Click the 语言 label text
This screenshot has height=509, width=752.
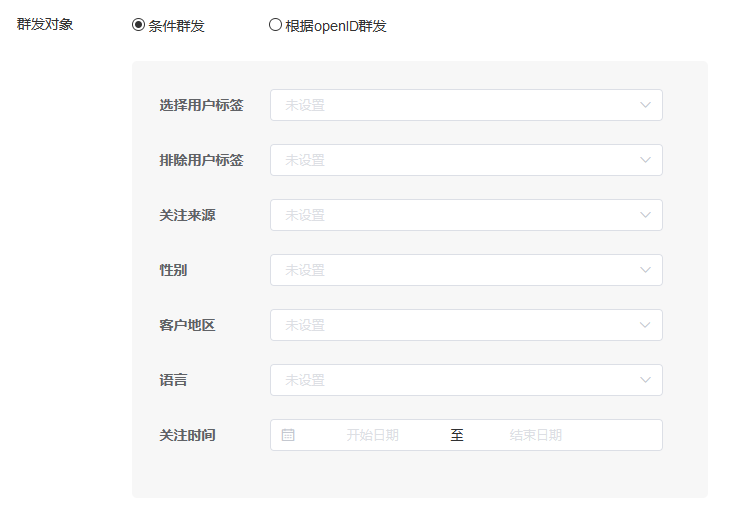pos(173,380)
